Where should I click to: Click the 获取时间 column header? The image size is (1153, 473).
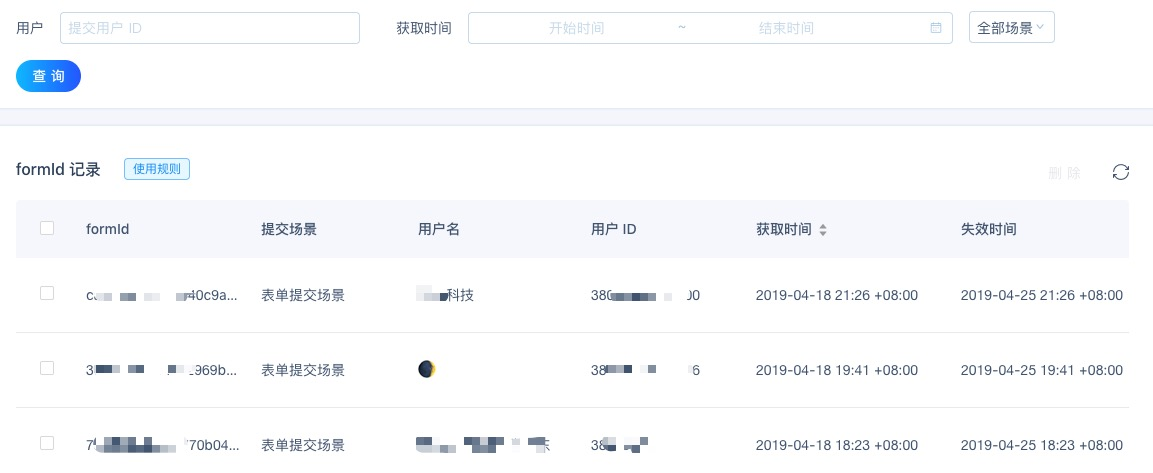tap(784, 229)
